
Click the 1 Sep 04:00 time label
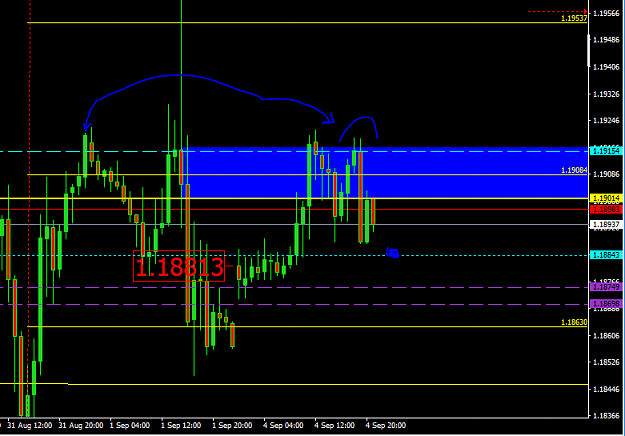130,426
